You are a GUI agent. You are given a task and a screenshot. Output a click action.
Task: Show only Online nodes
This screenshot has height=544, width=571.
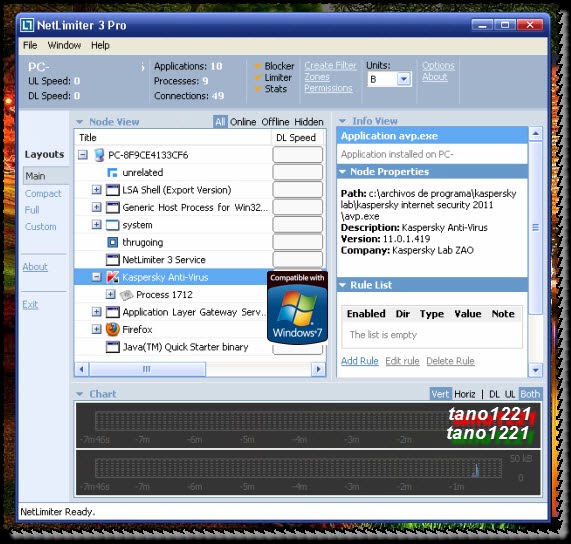coord(243,122)
